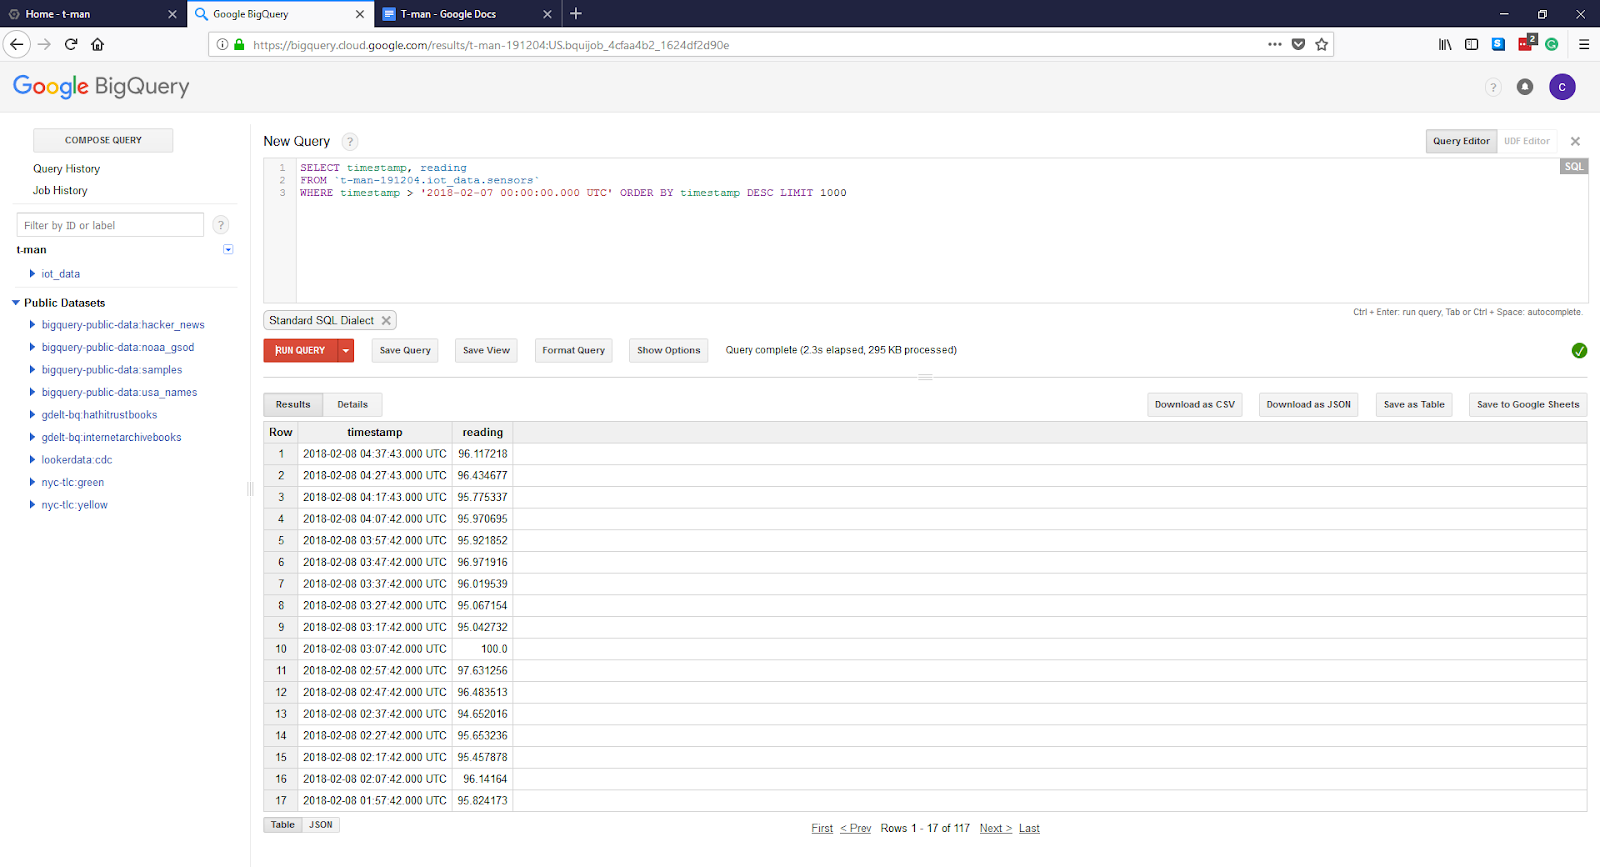Show results in Table view
The image size is (1600, 867).
283,825
